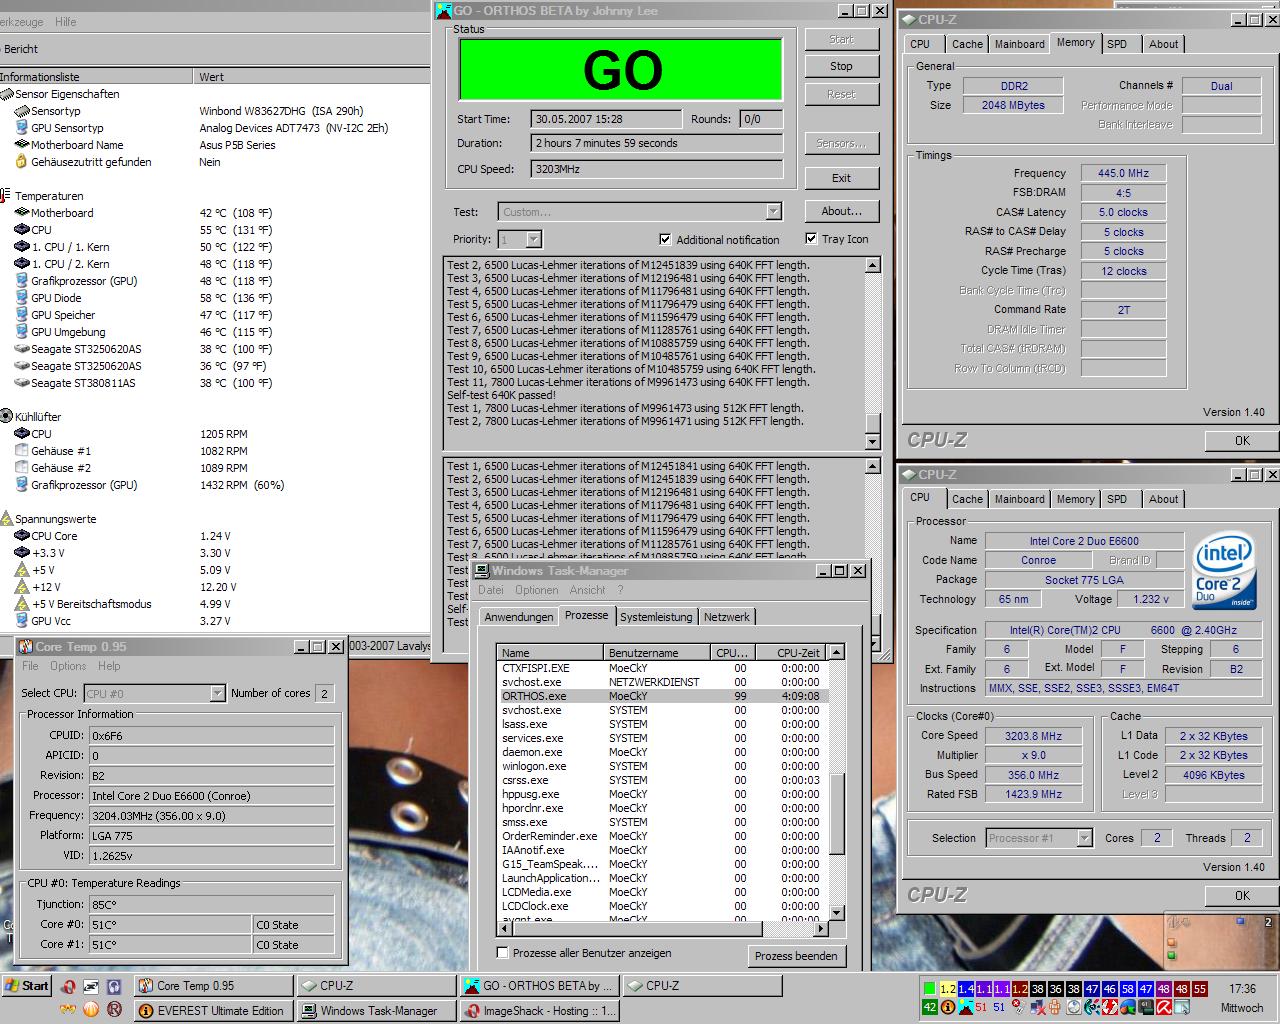Open the Ansicht menu in Task-Manager
Screen dimensions: 1280x1024
tap(587, 590)
